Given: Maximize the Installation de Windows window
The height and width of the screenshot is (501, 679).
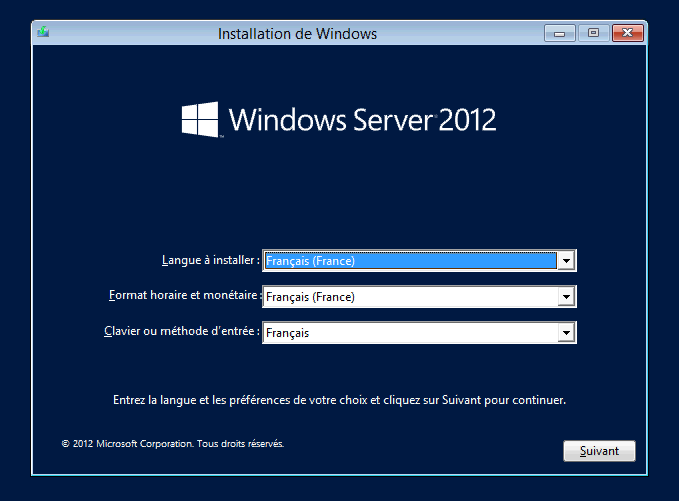Looking at the screenshot, I should pos(593,33).
